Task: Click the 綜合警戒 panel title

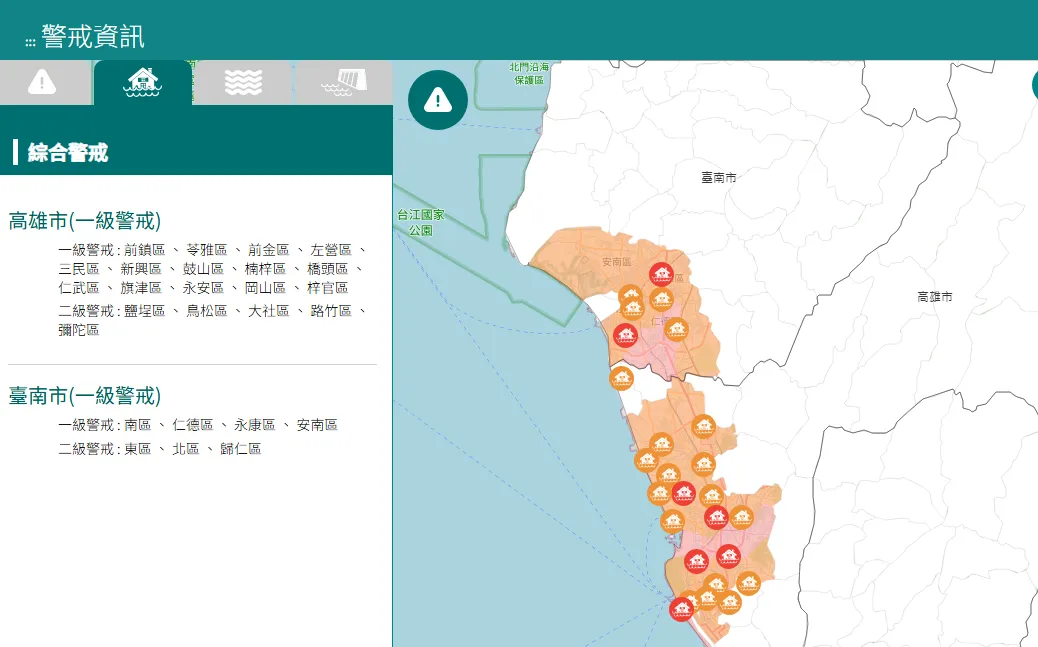Action: tap(68, 153)
